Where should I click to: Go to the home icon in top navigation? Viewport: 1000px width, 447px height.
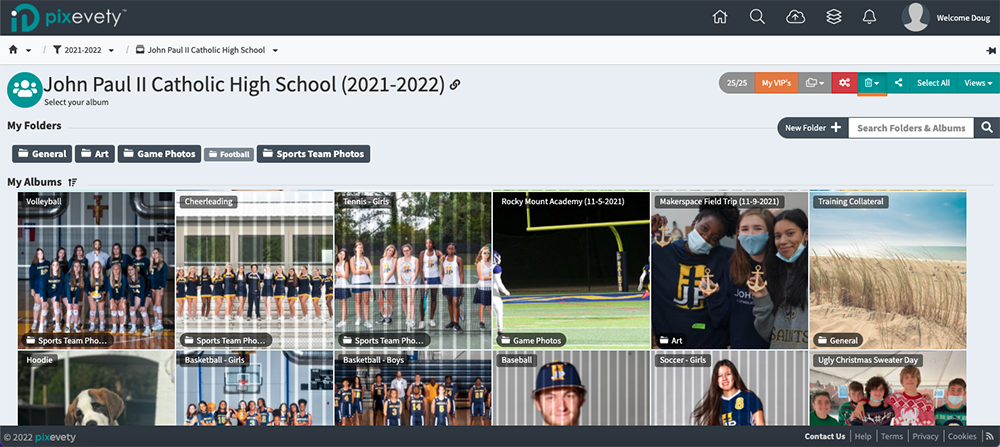tap(719, 17)
